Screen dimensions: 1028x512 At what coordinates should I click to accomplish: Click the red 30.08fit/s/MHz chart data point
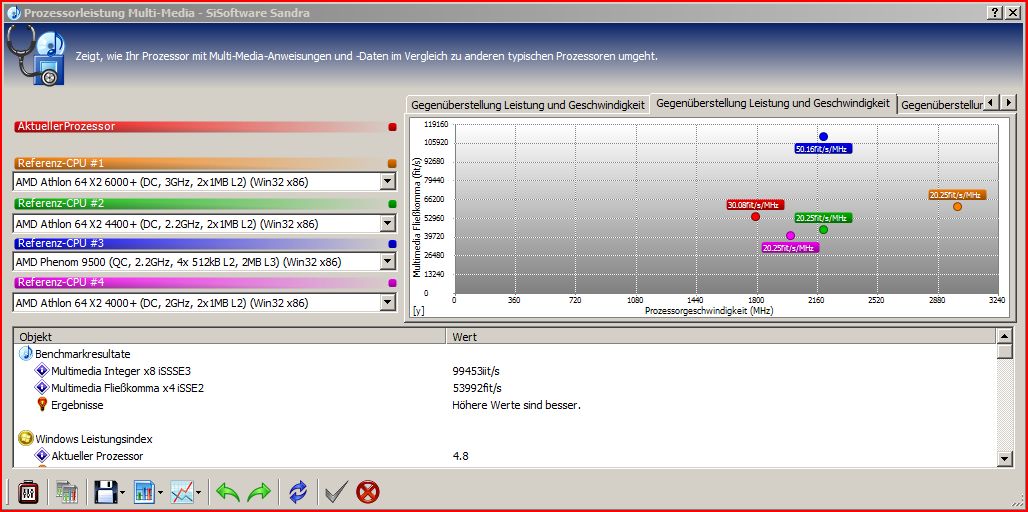755,216
